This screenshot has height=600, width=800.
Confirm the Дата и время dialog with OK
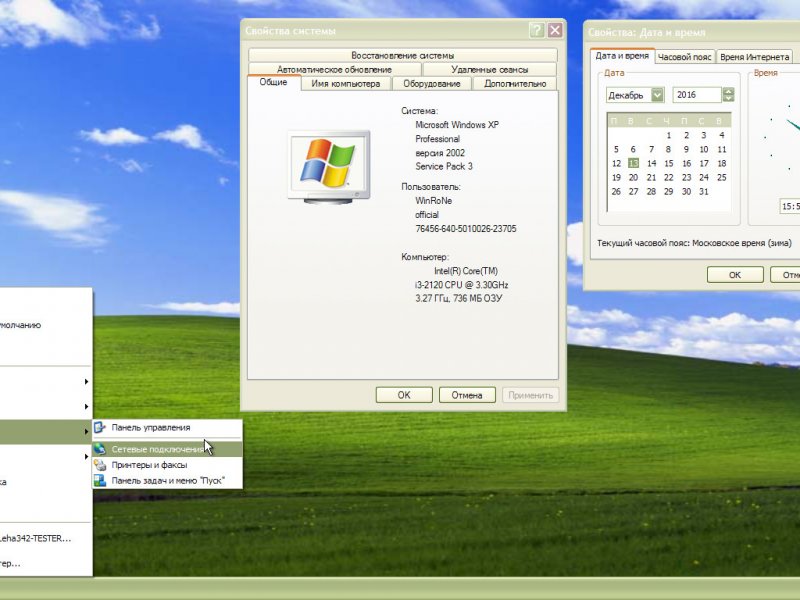pos(735,274)
